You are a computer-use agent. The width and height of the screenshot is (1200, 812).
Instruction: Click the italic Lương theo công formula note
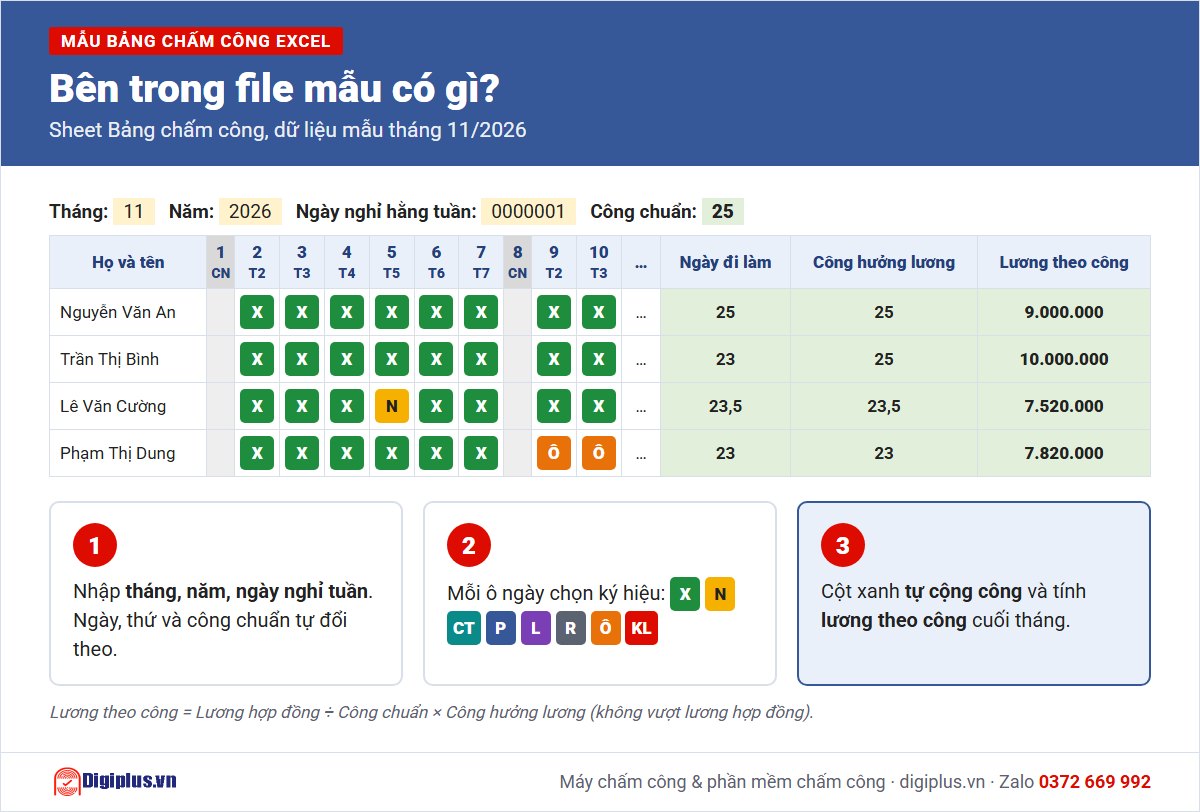(x=432, y=712)
